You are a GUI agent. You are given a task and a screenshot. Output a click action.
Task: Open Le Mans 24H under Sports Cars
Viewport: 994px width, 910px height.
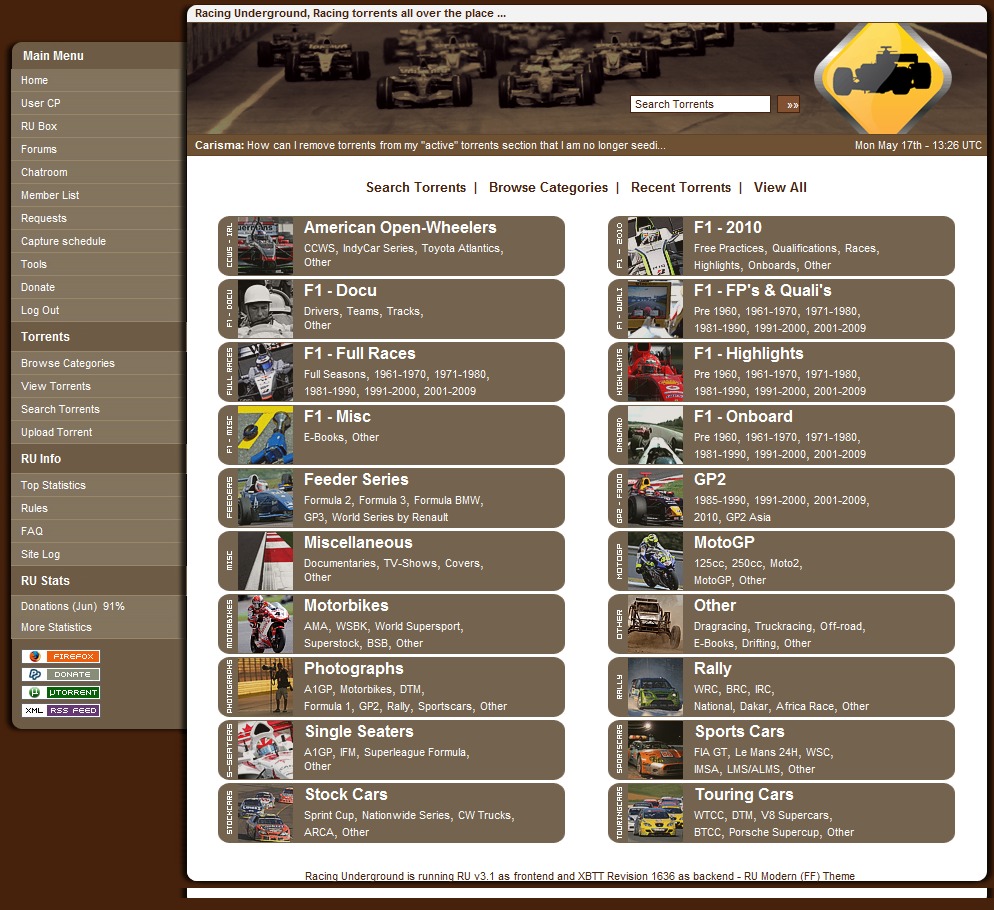point(768,752)
